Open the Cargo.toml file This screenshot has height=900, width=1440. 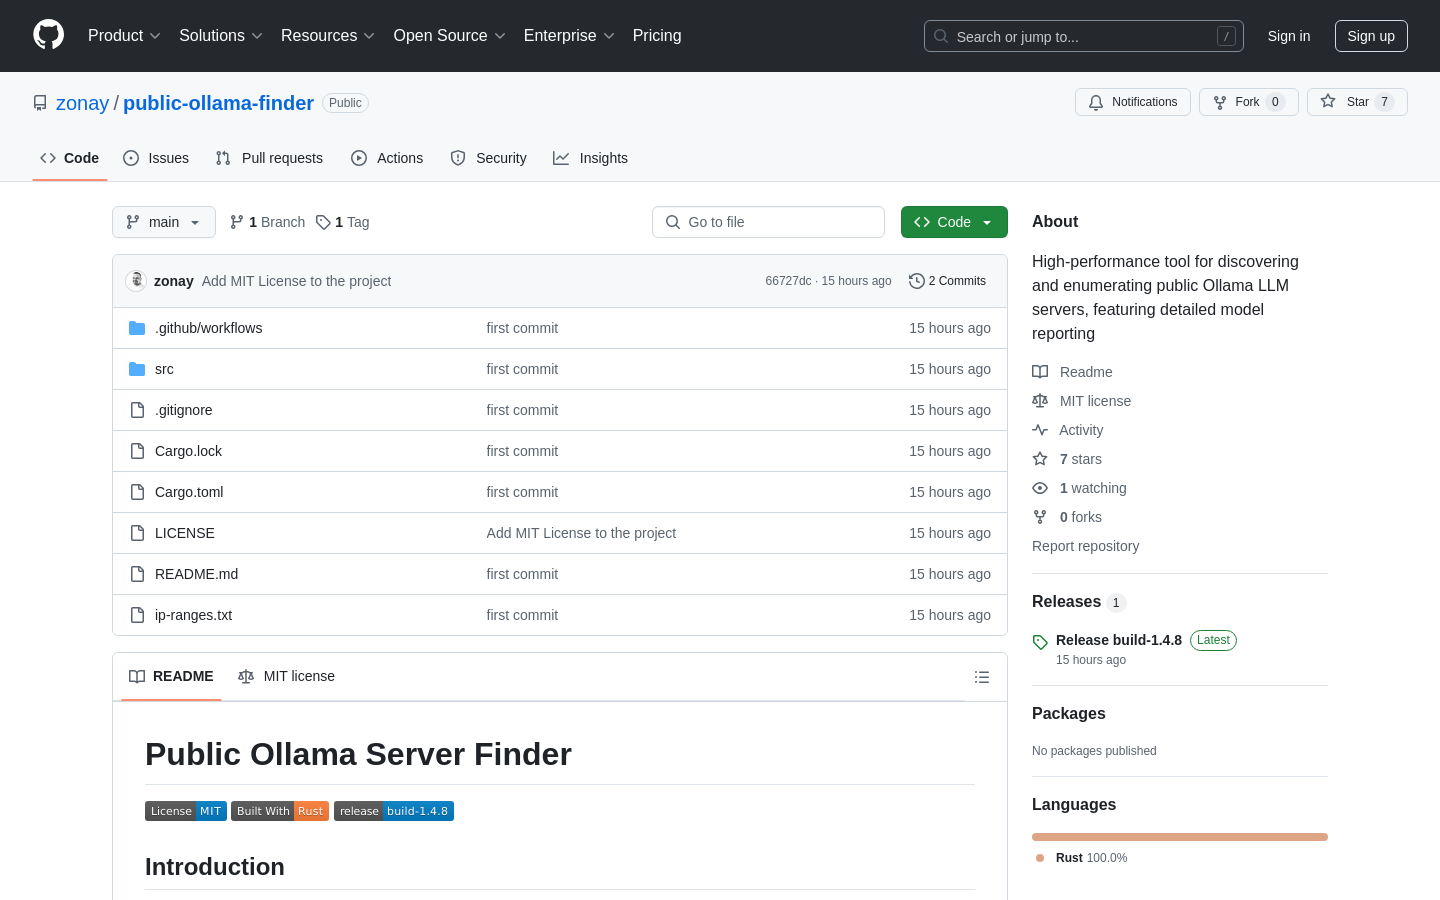click(189, 492)
